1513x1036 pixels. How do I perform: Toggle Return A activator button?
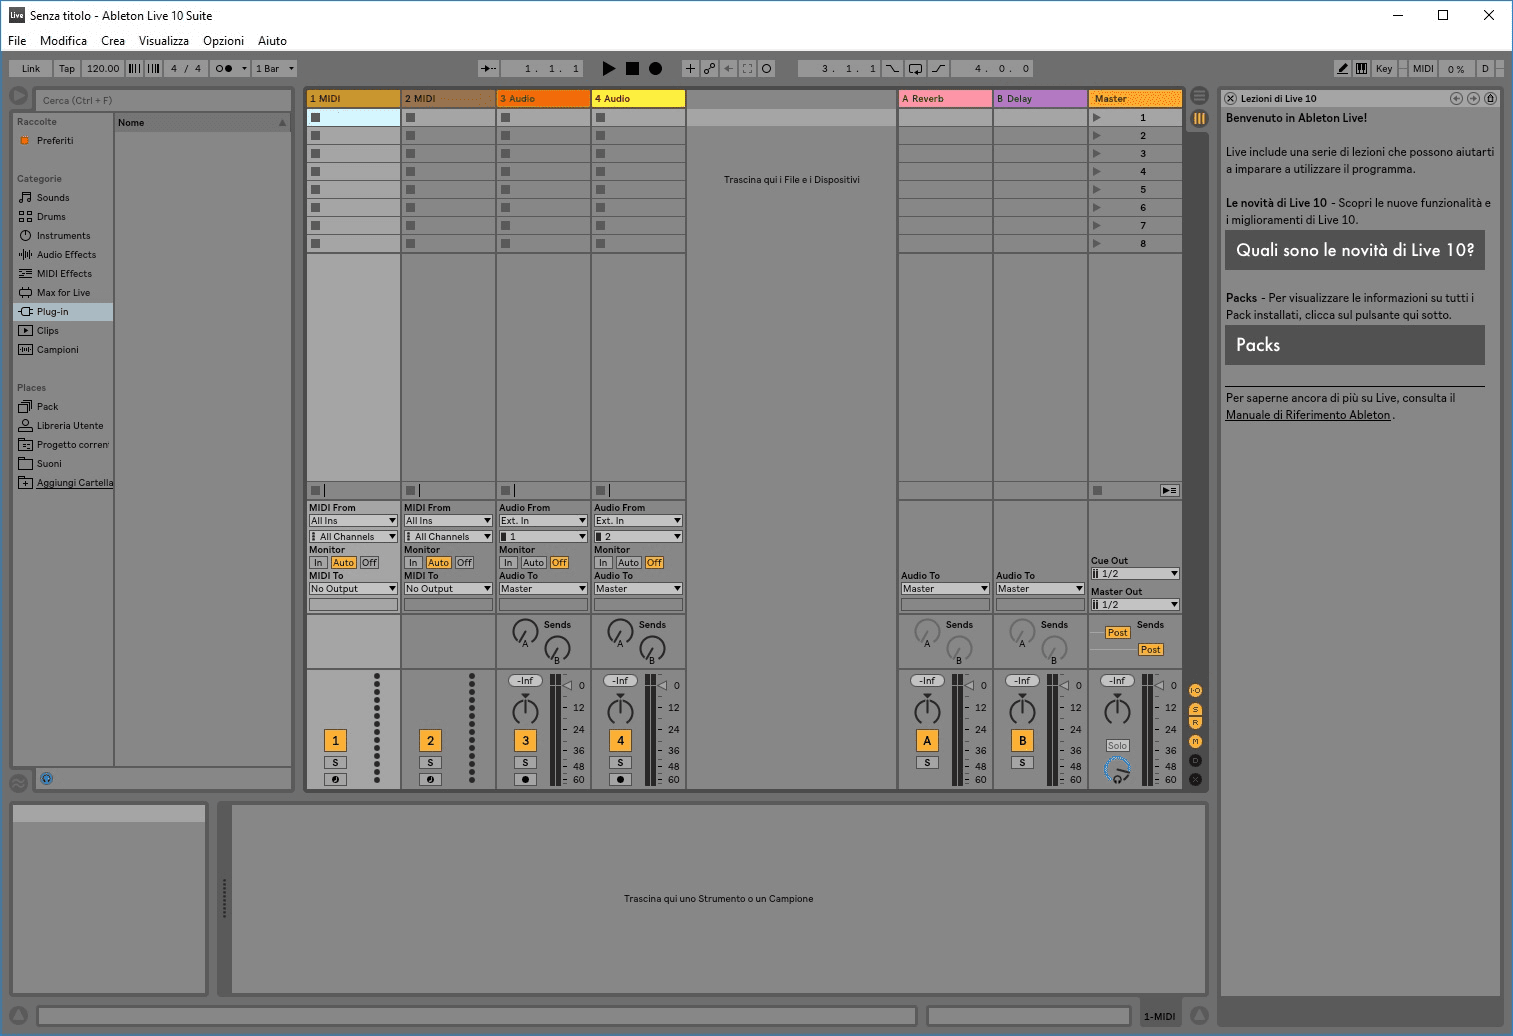[x=927, y=741]
